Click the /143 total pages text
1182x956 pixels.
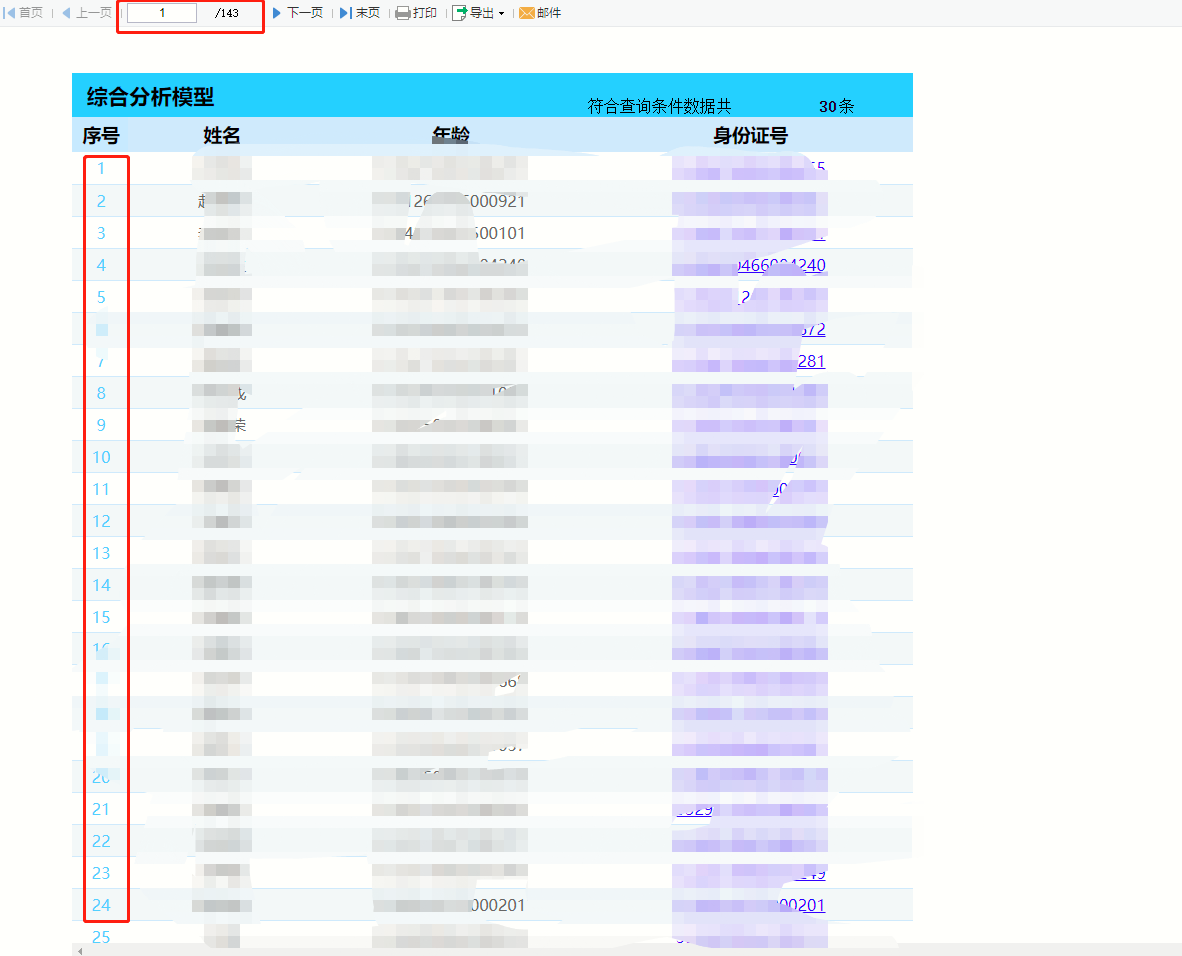pos(227,13)
